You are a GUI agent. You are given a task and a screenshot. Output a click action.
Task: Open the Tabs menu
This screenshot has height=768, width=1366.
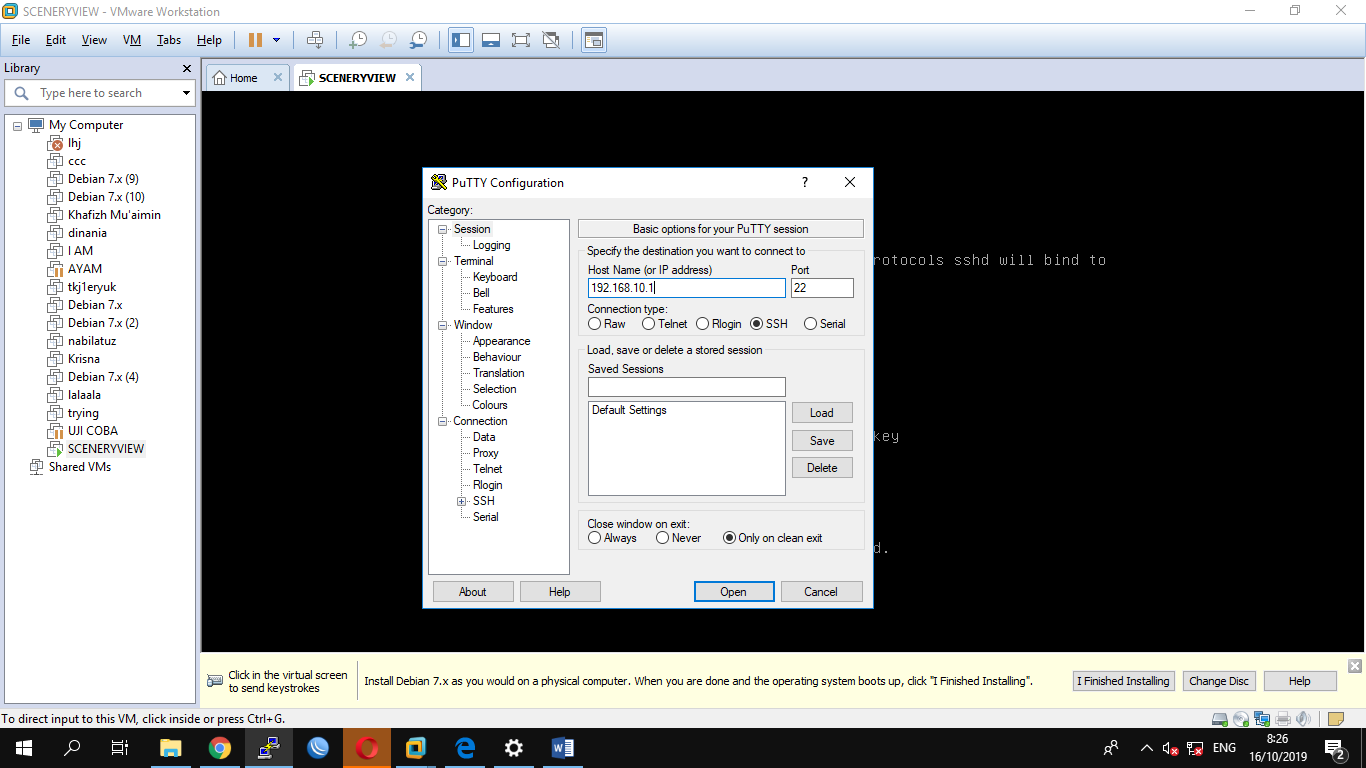click(169, 40)
